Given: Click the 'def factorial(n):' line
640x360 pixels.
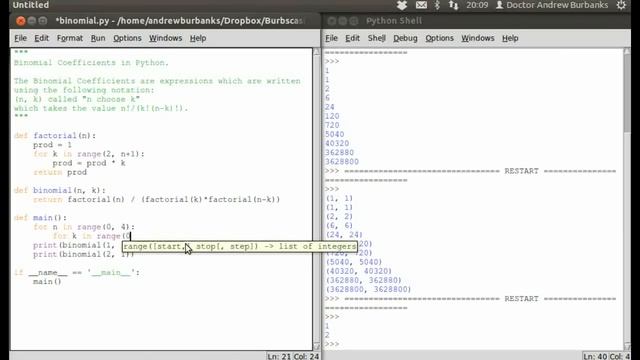Looking at the screenshot, I should point(55,136).
